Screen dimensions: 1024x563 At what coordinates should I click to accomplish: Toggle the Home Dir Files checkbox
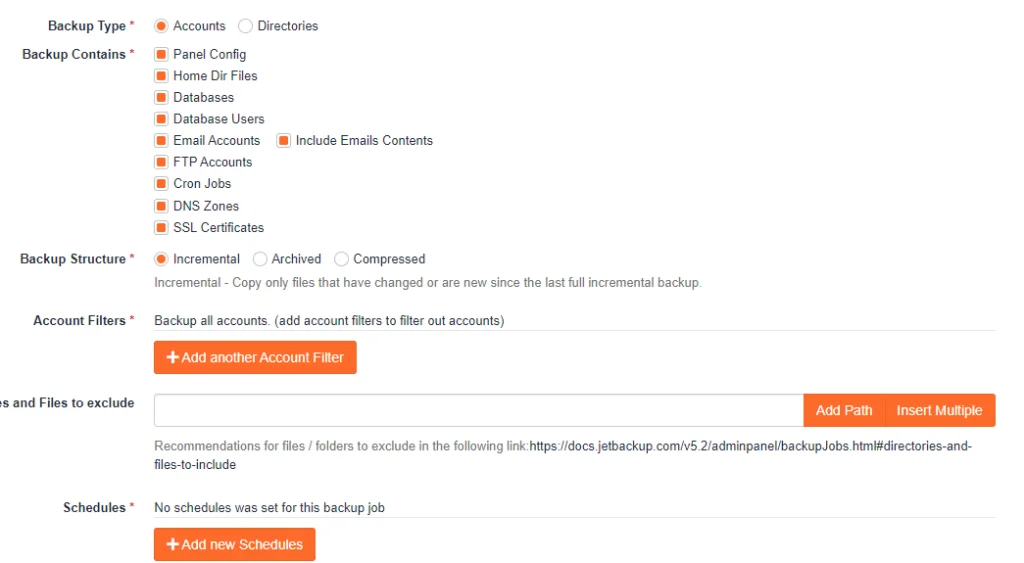click(161, 76)
